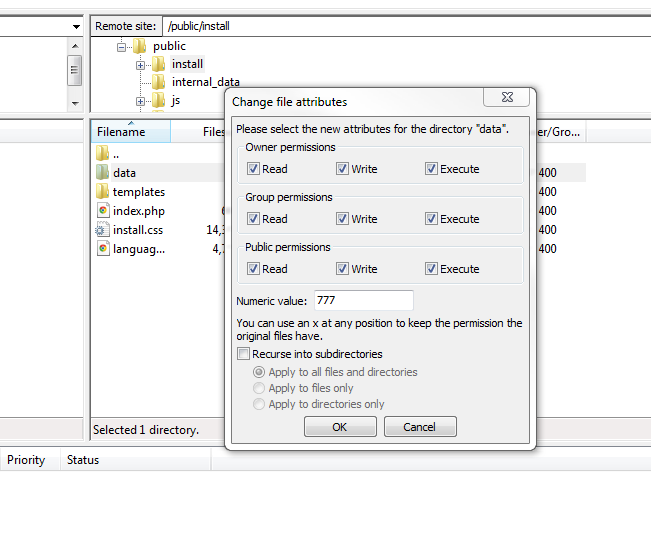The image size is (651, 548).
Task: Click the index.php file icon
Action: pyautogui.click(x=102, y=211)
